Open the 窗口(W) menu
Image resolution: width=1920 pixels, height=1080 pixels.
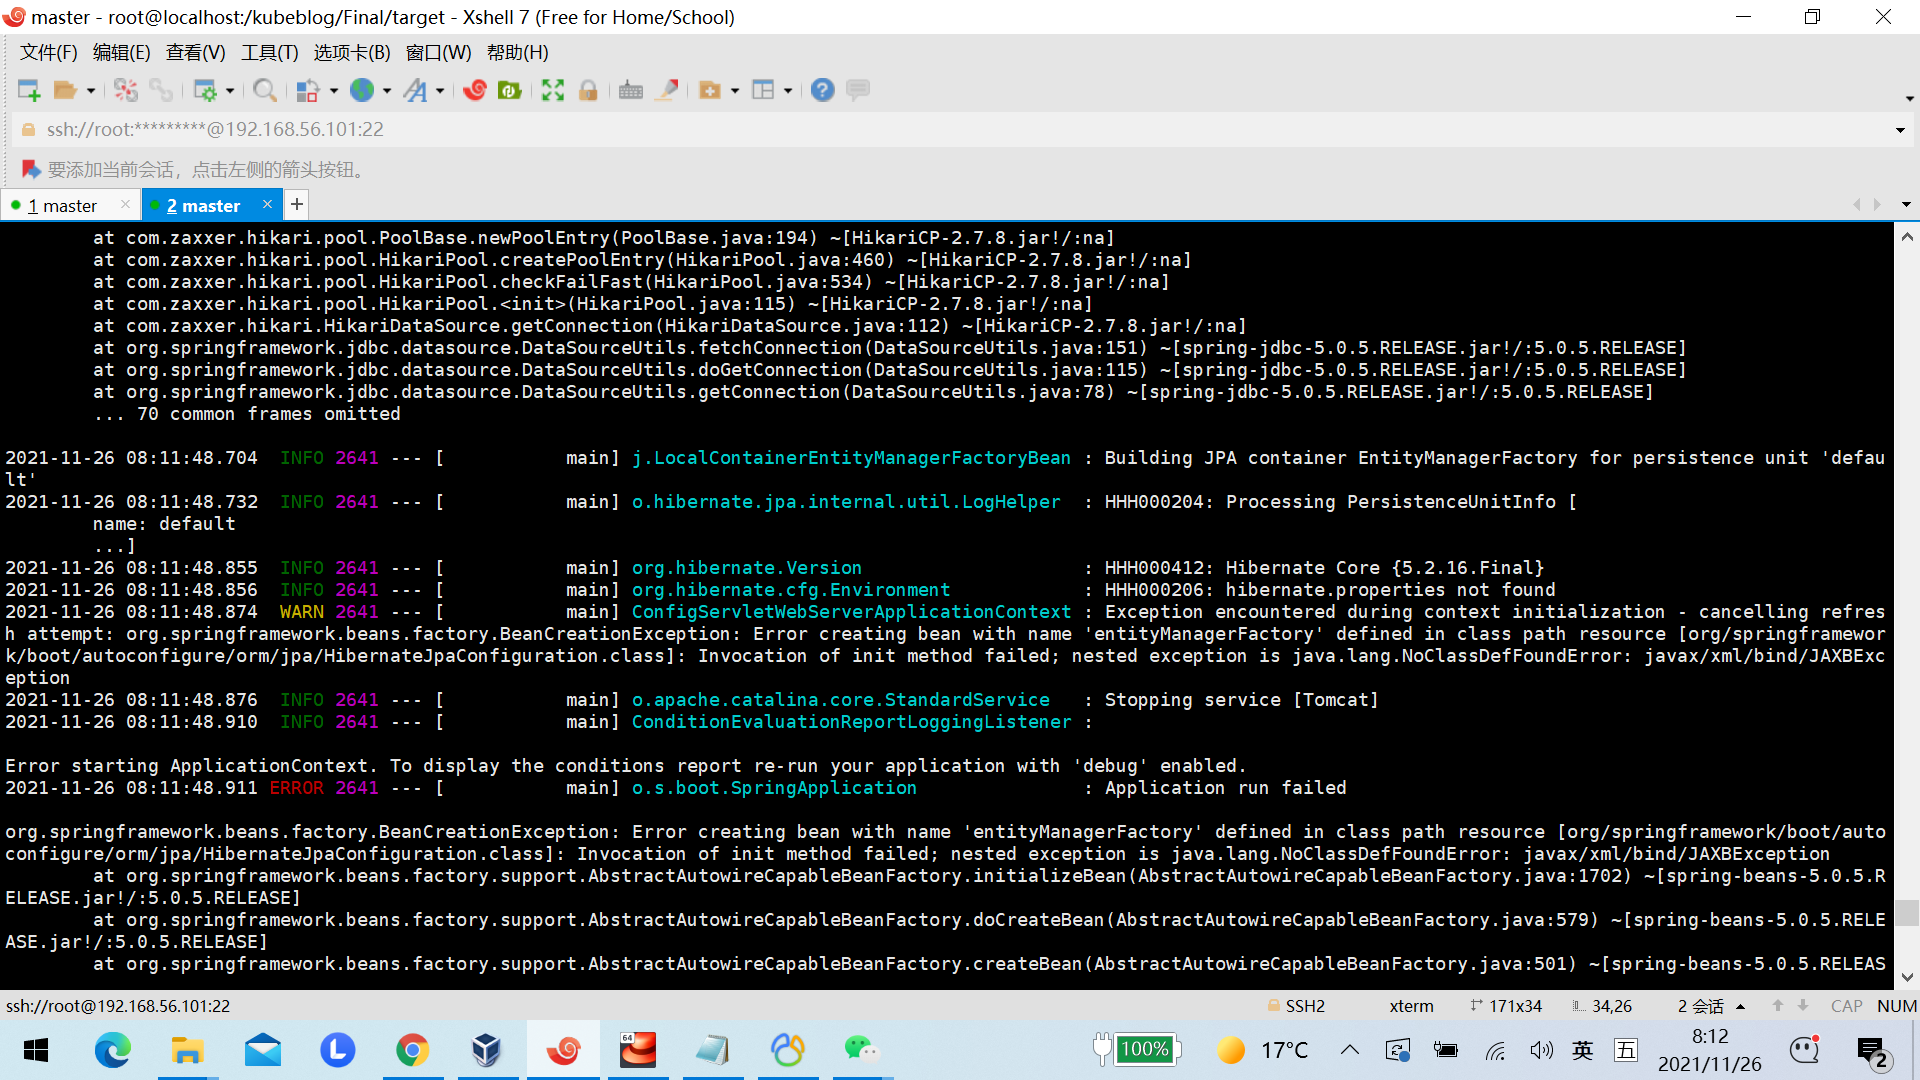pos(438,53)
